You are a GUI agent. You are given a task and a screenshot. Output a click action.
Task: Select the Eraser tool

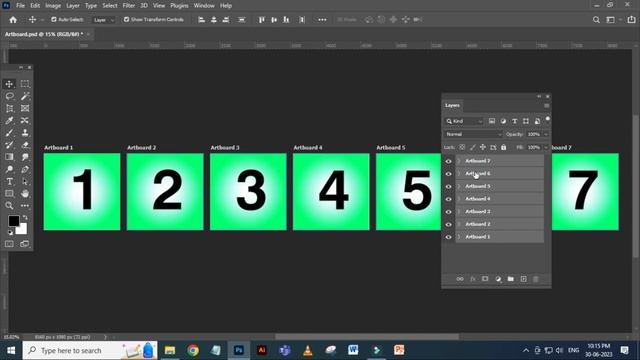25,145
